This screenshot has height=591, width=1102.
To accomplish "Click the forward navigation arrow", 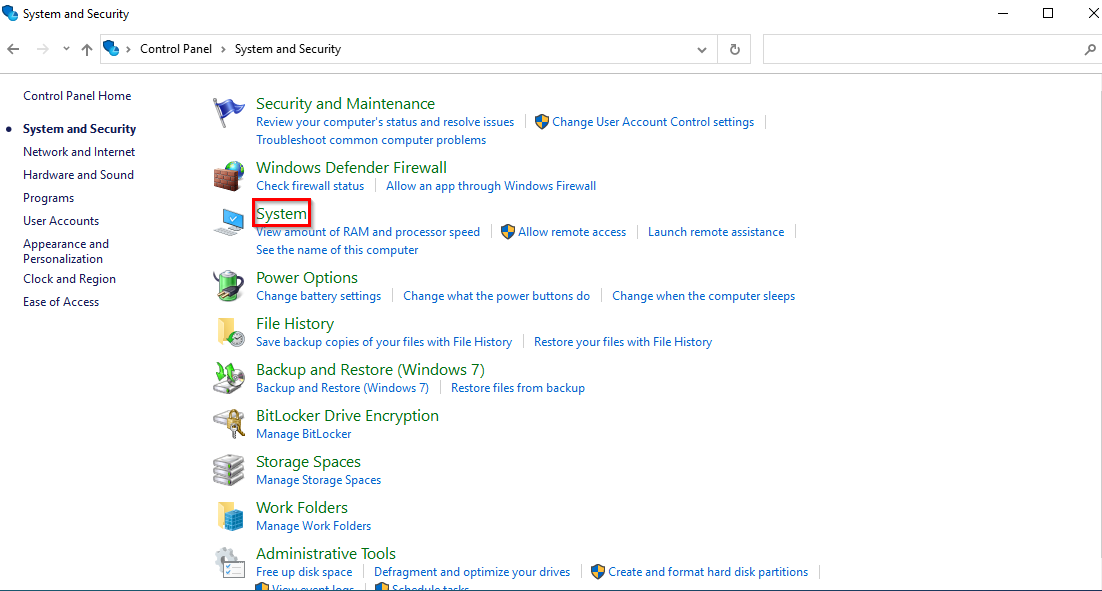I will point(42,49).
